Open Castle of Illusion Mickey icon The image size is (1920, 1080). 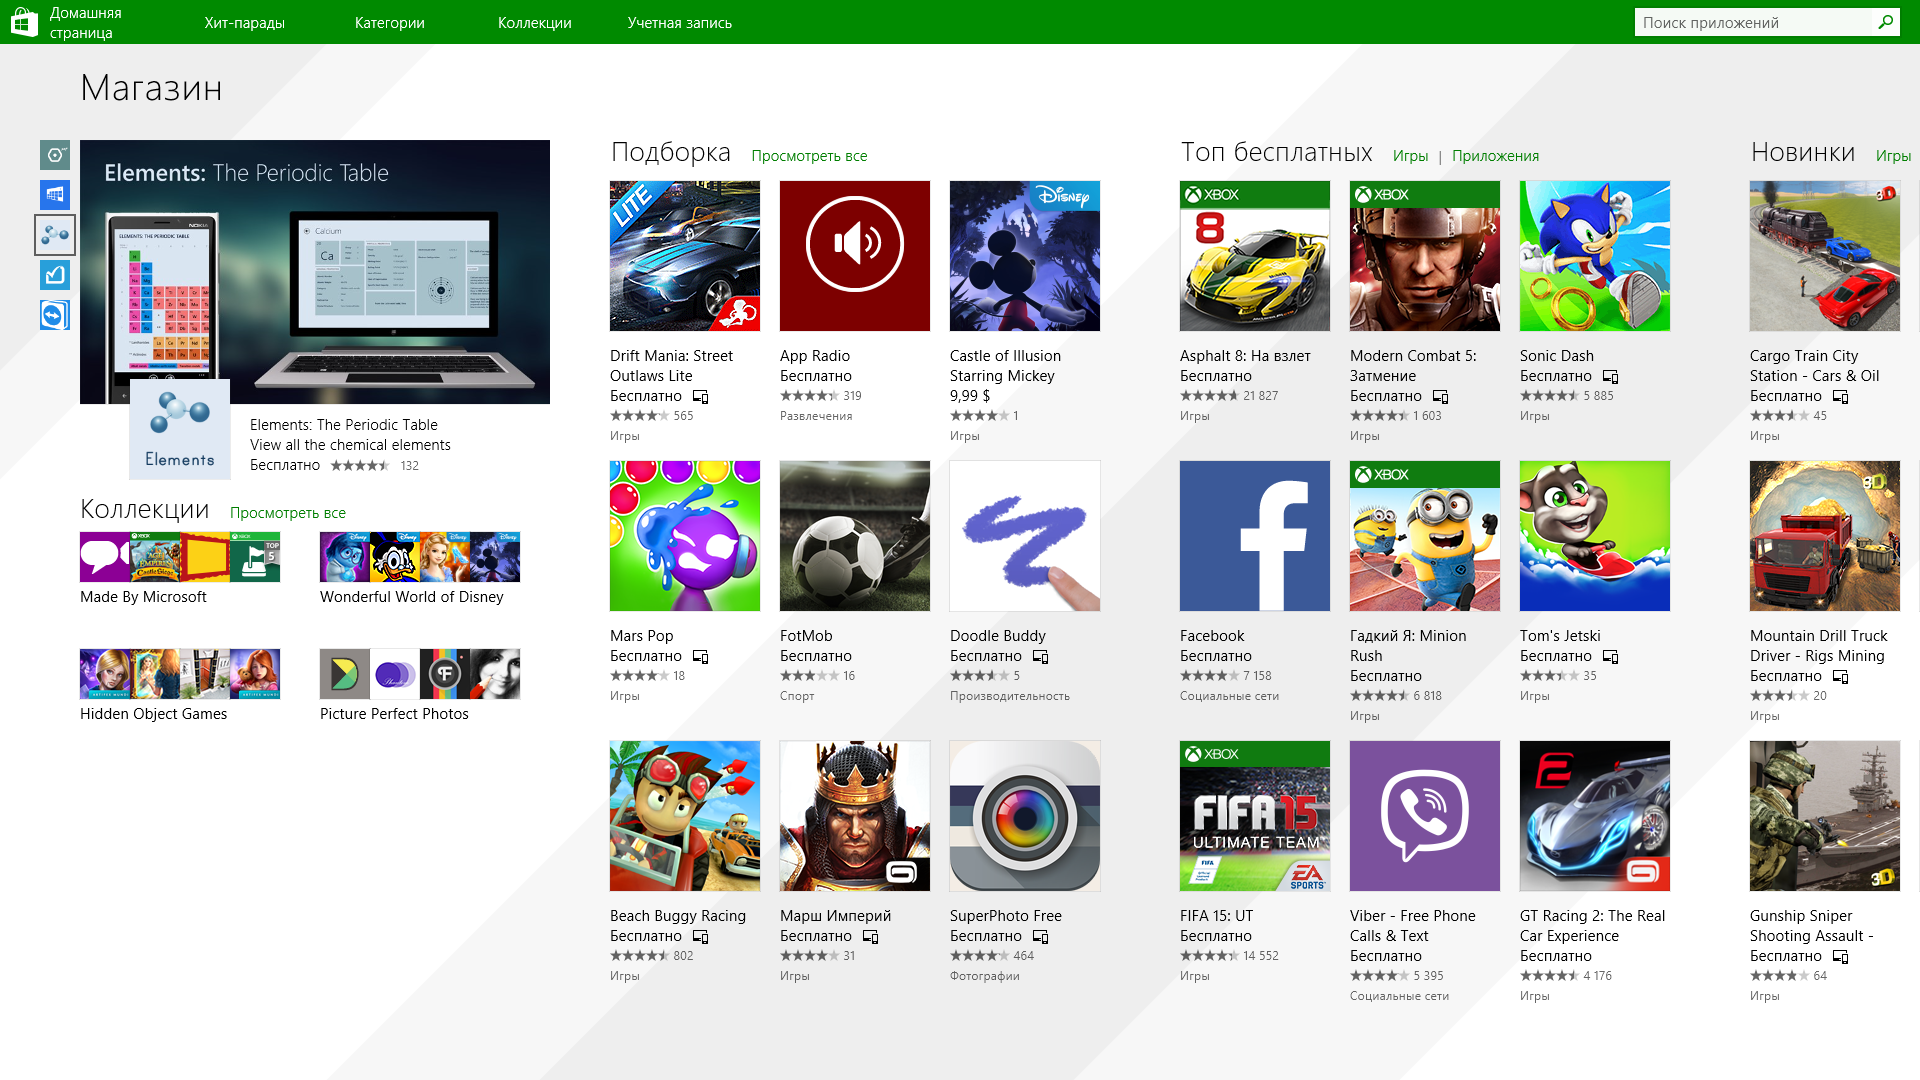point(1025,256)
